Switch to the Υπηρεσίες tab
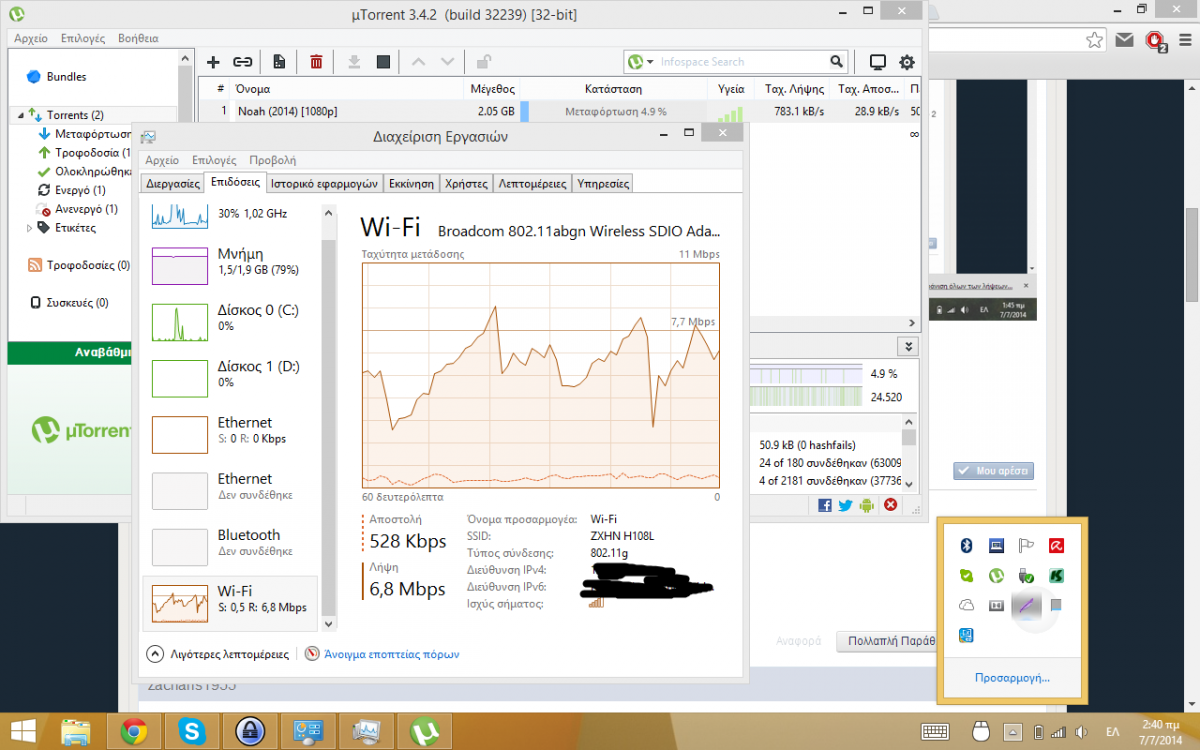1200x750 pixels. click(x=603, y=184)
